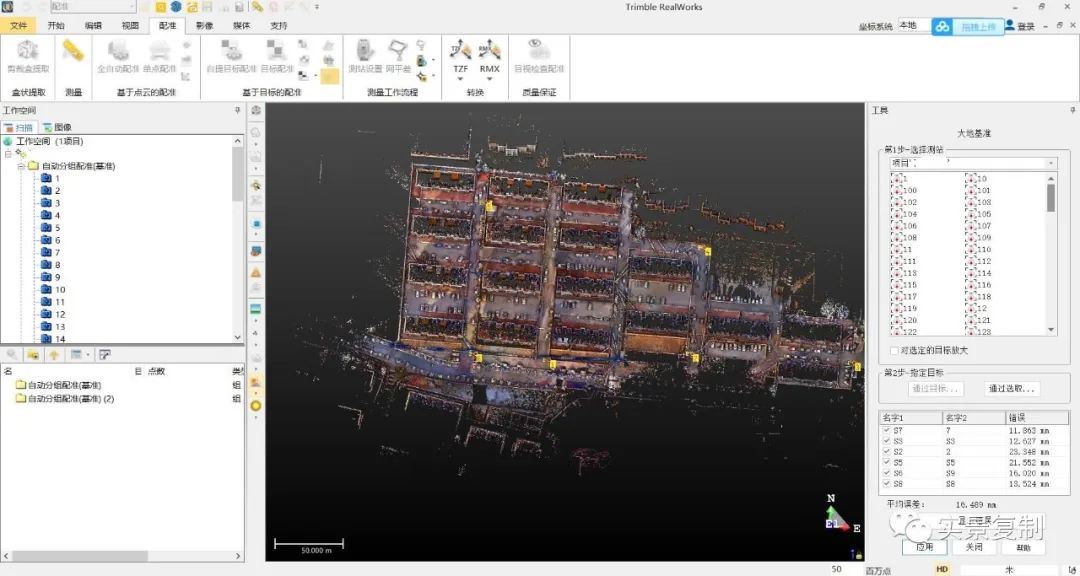The height and width of the screenshot is (576, 1080).
Task: Click the user login icon 登录
Action: coord(1019,26)
